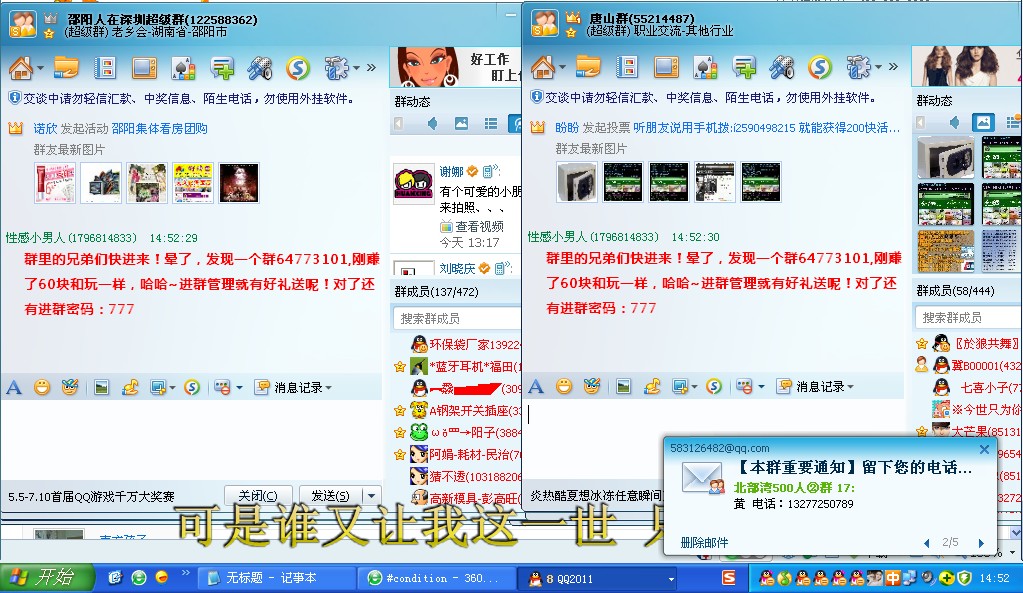Click the screen-share icon in 邵阳 group toolbar
Screen dimensions: 1023x593
pos(144,67)
